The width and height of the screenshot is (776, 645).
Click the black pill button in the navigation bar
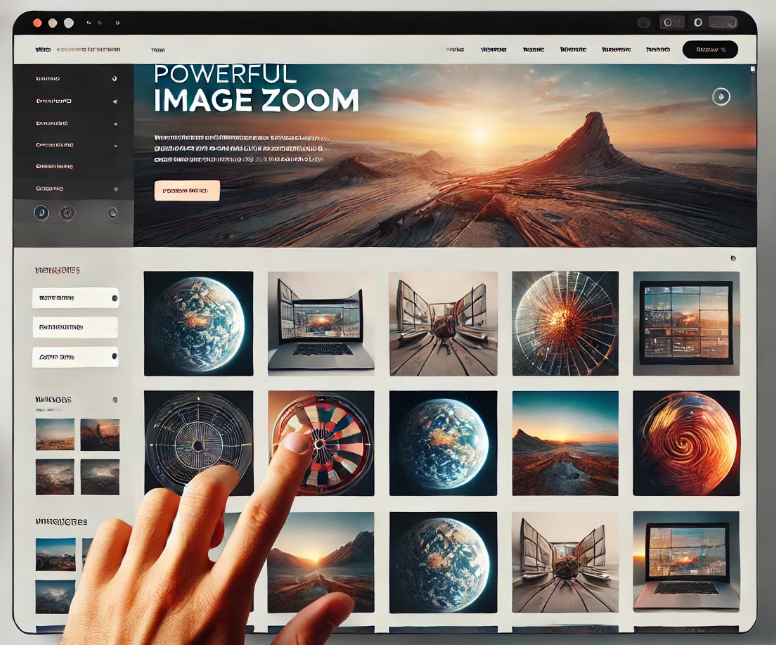(710, 50)
